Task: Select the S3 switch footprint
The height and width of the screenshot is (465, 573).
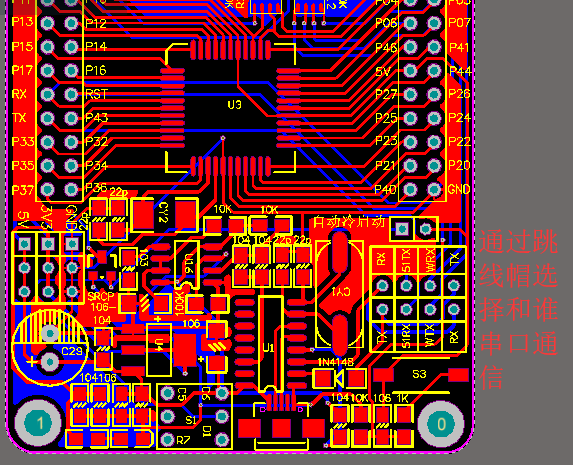Action: coord(420,374)
